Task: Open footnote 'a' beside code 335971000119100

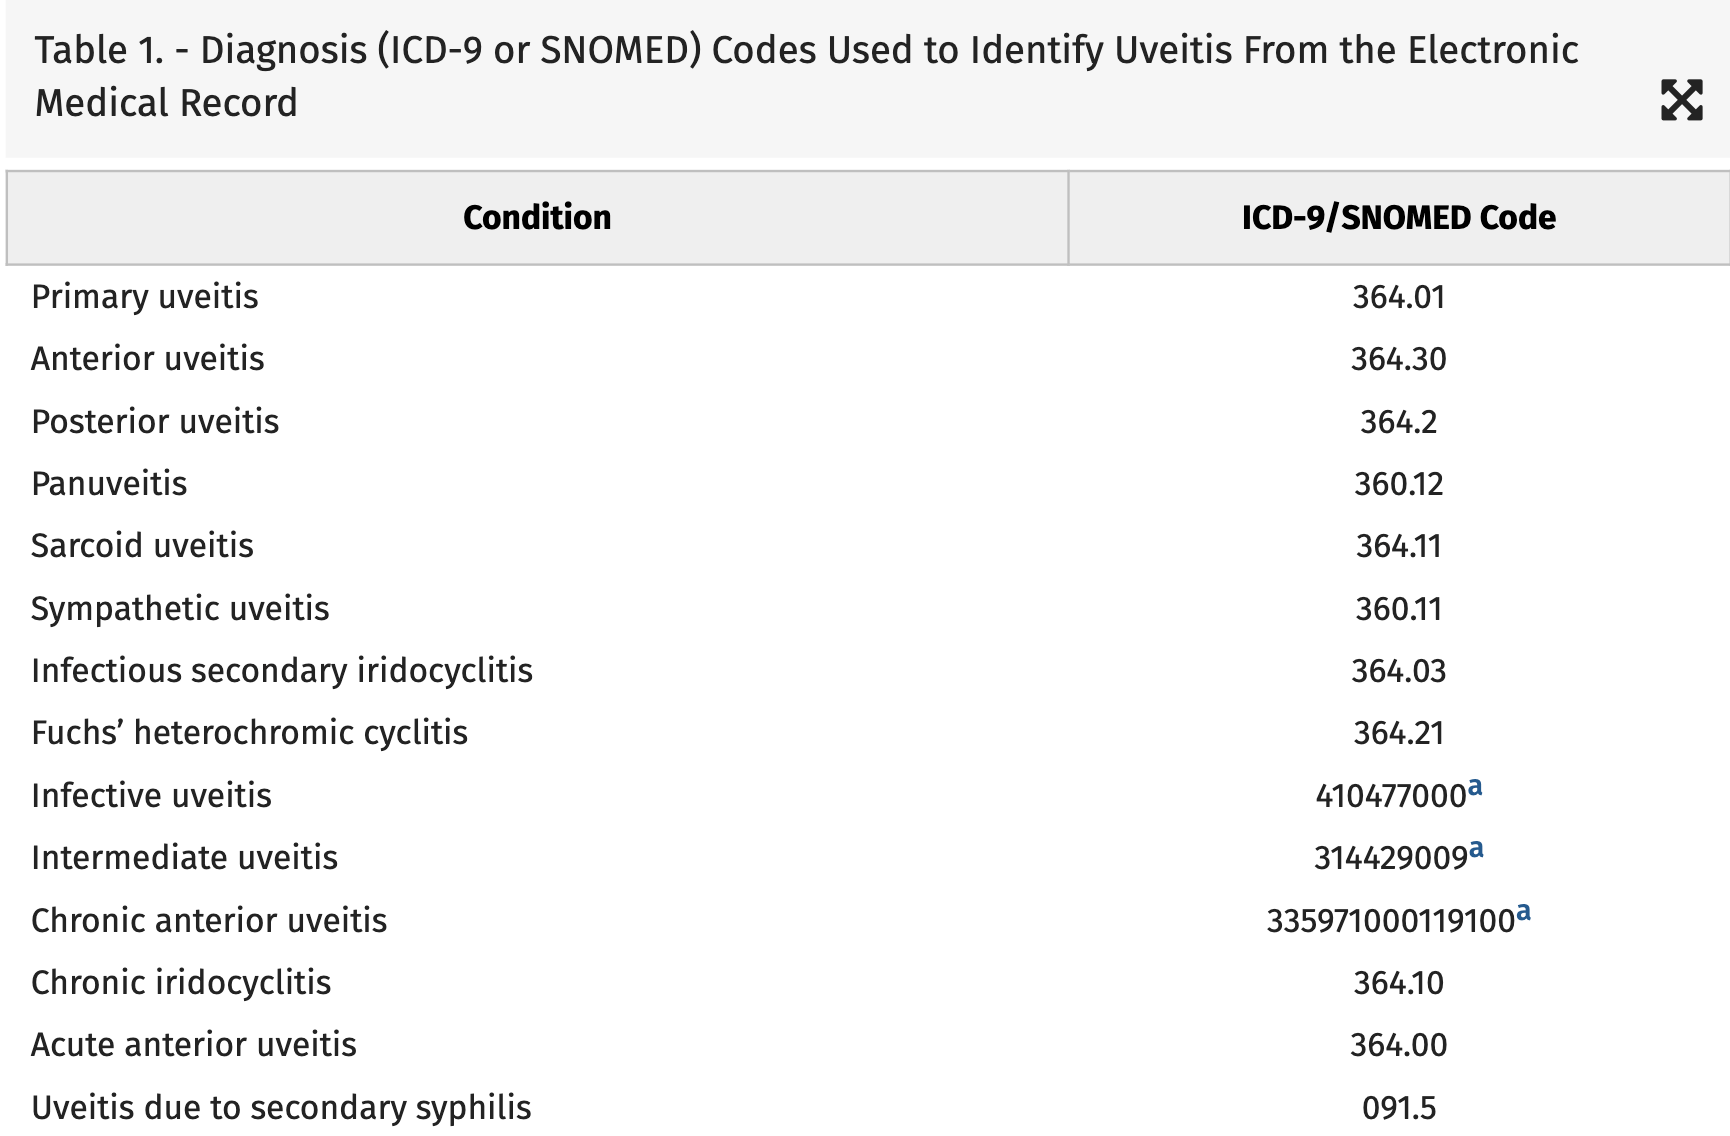Action: 1523,911
